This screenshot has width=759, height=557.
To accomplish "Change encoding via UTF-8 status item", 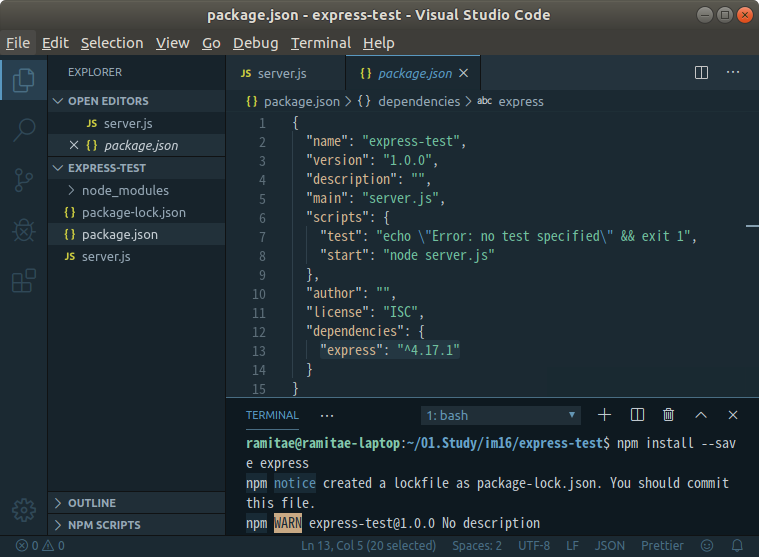I will coord(534,546).
